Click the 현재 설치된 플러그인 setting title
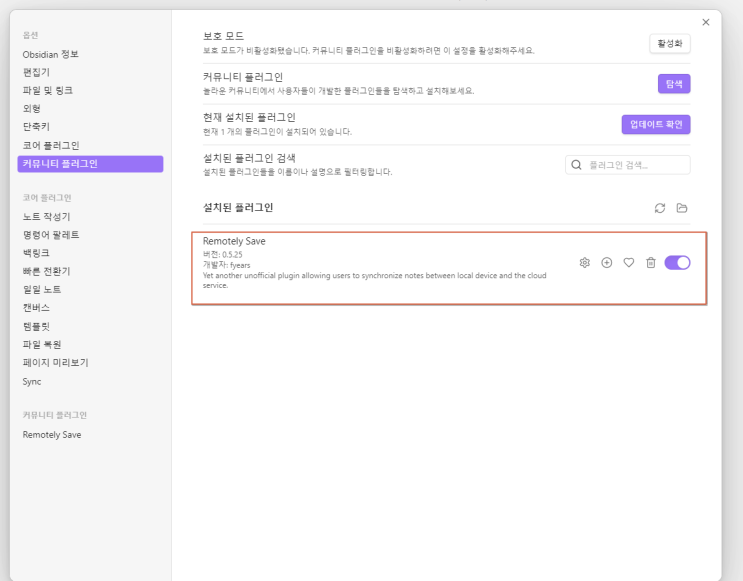743x581 pixels. point(249,117)
